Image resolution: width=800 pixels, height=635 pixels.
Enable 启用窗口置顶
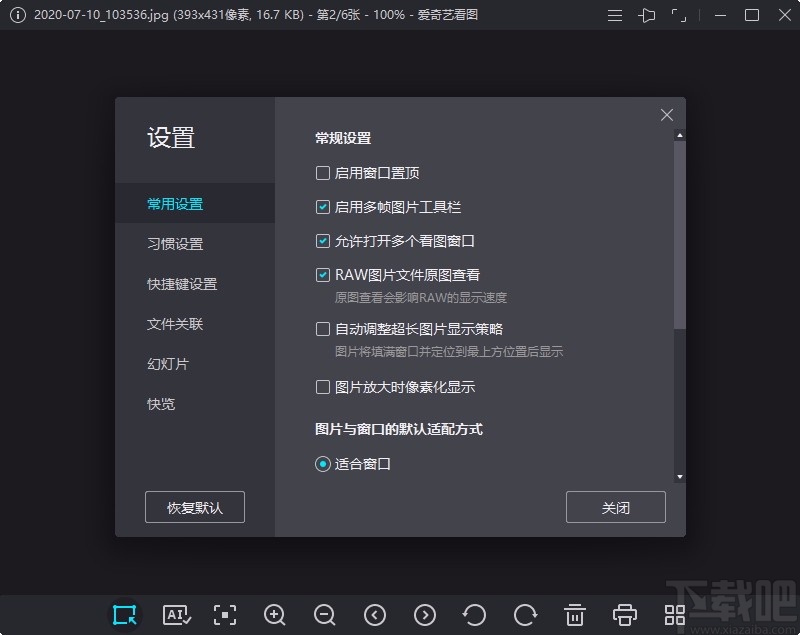[322, 172]
